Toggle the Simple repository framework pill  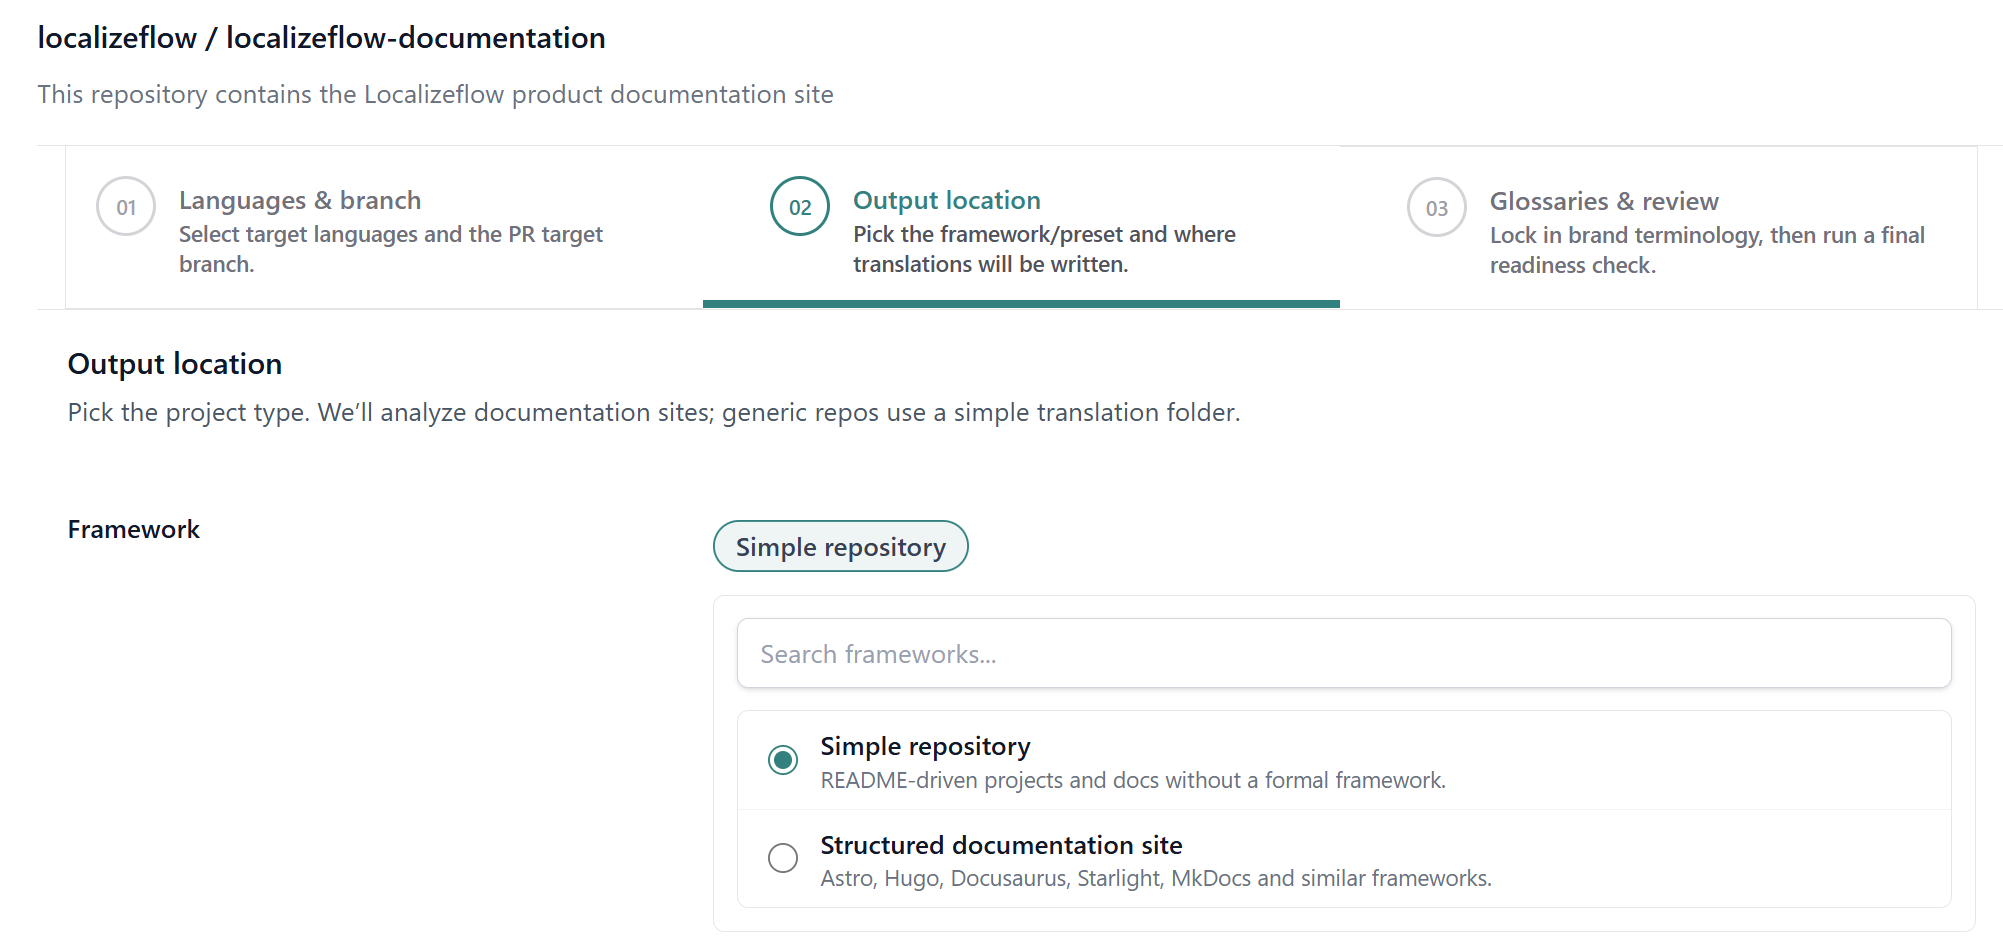point(840,546)
